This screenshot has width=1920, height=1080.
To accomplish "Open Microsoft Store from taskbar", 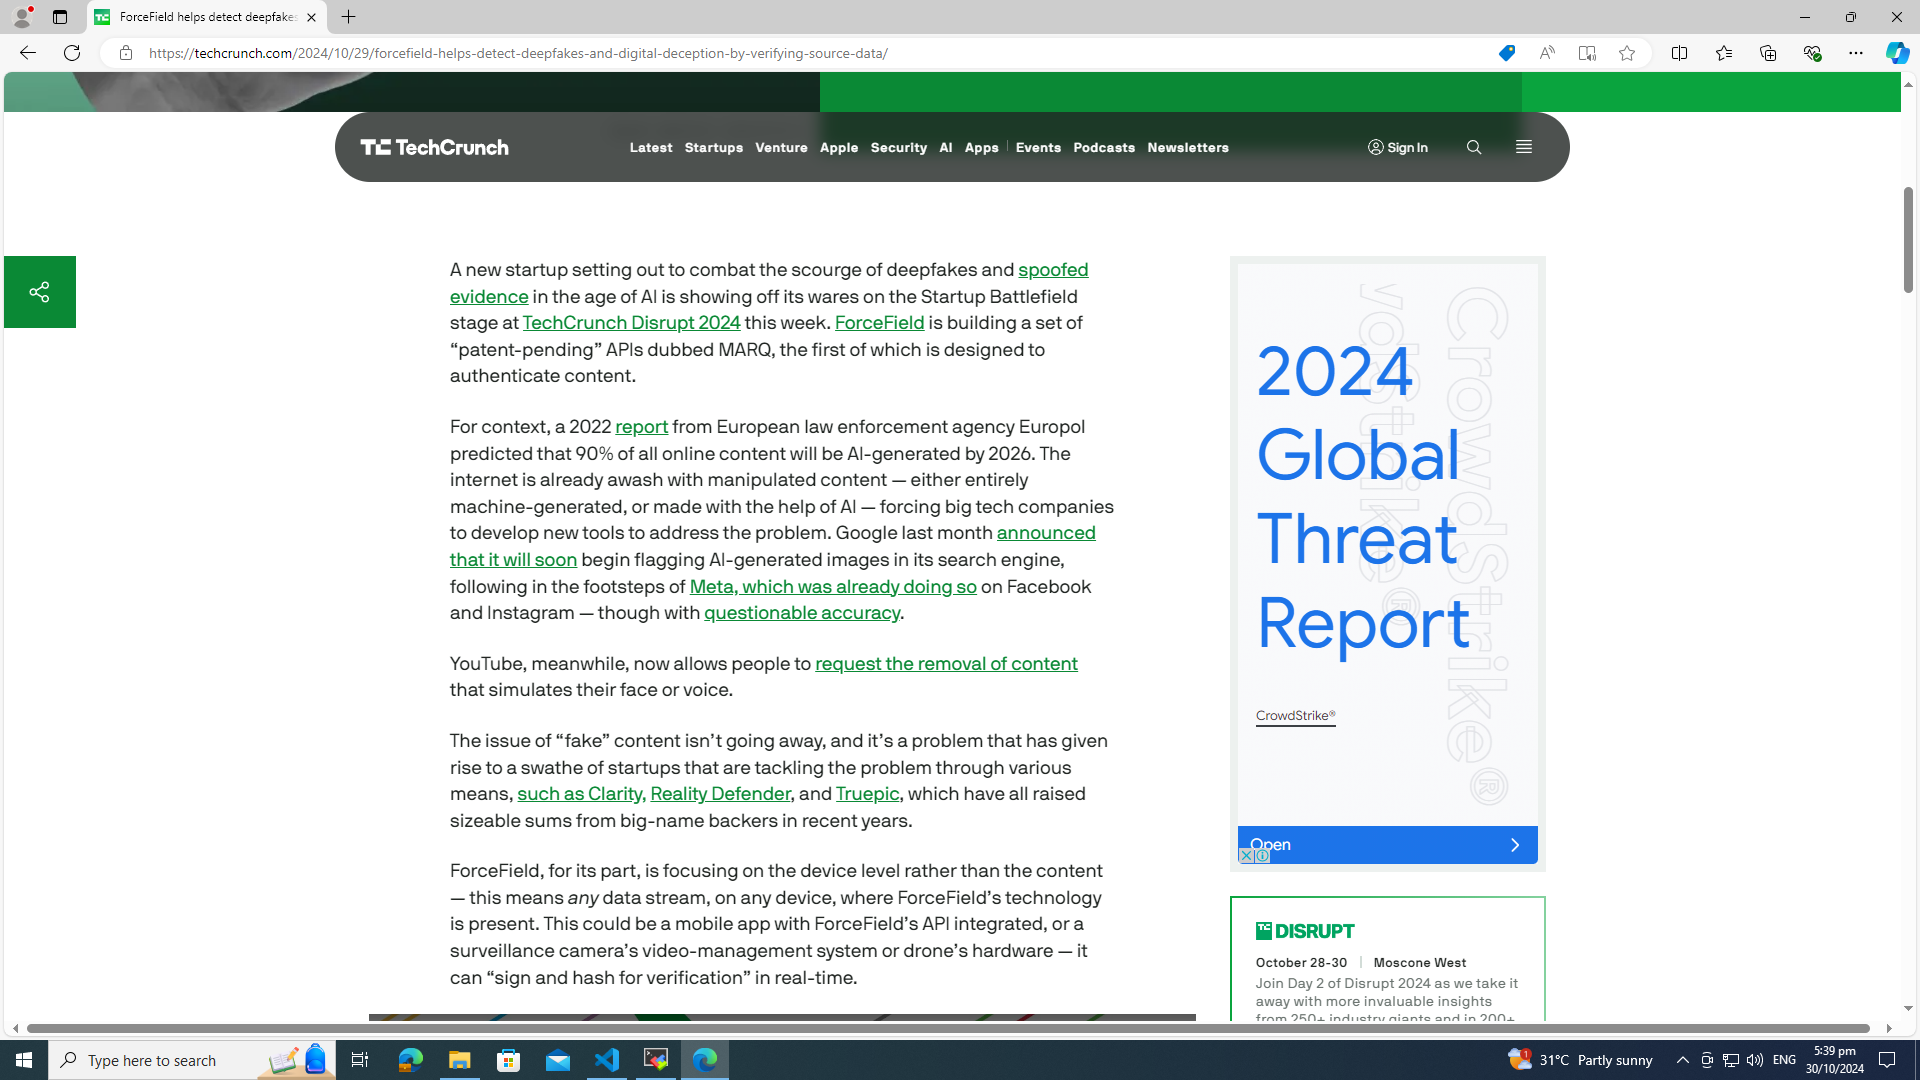I will tap(508, 1060).
